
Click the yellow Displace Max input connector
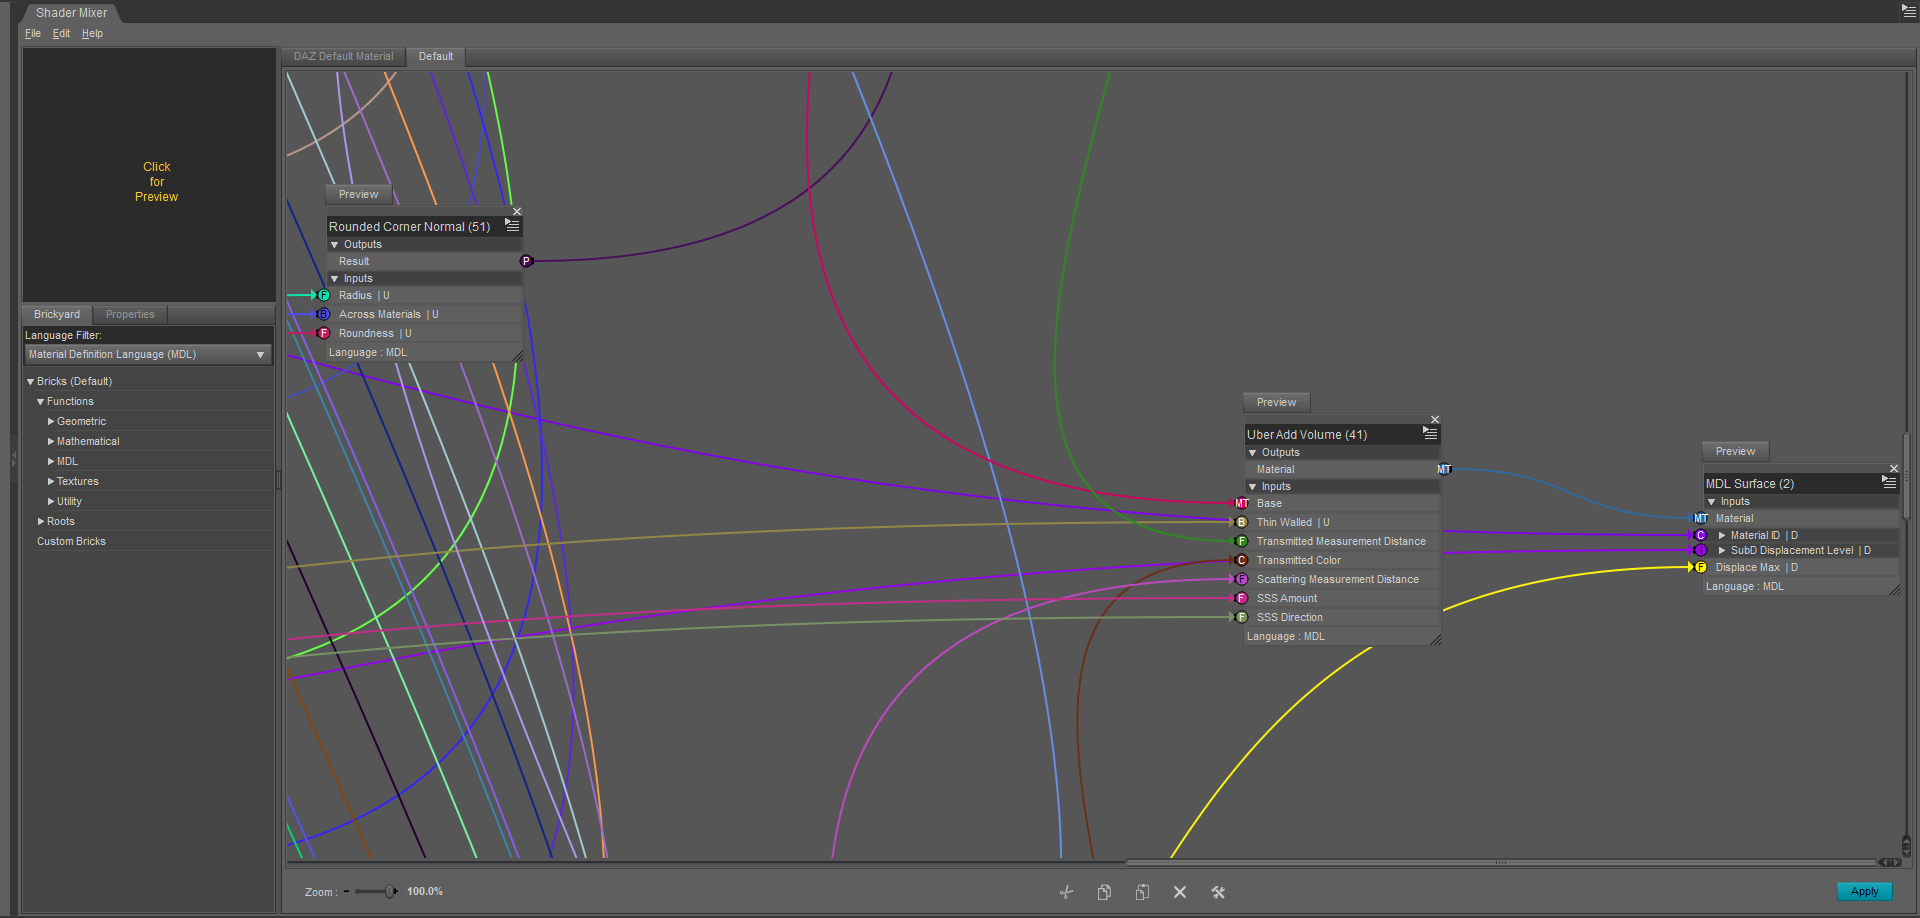click(1700, 567)
